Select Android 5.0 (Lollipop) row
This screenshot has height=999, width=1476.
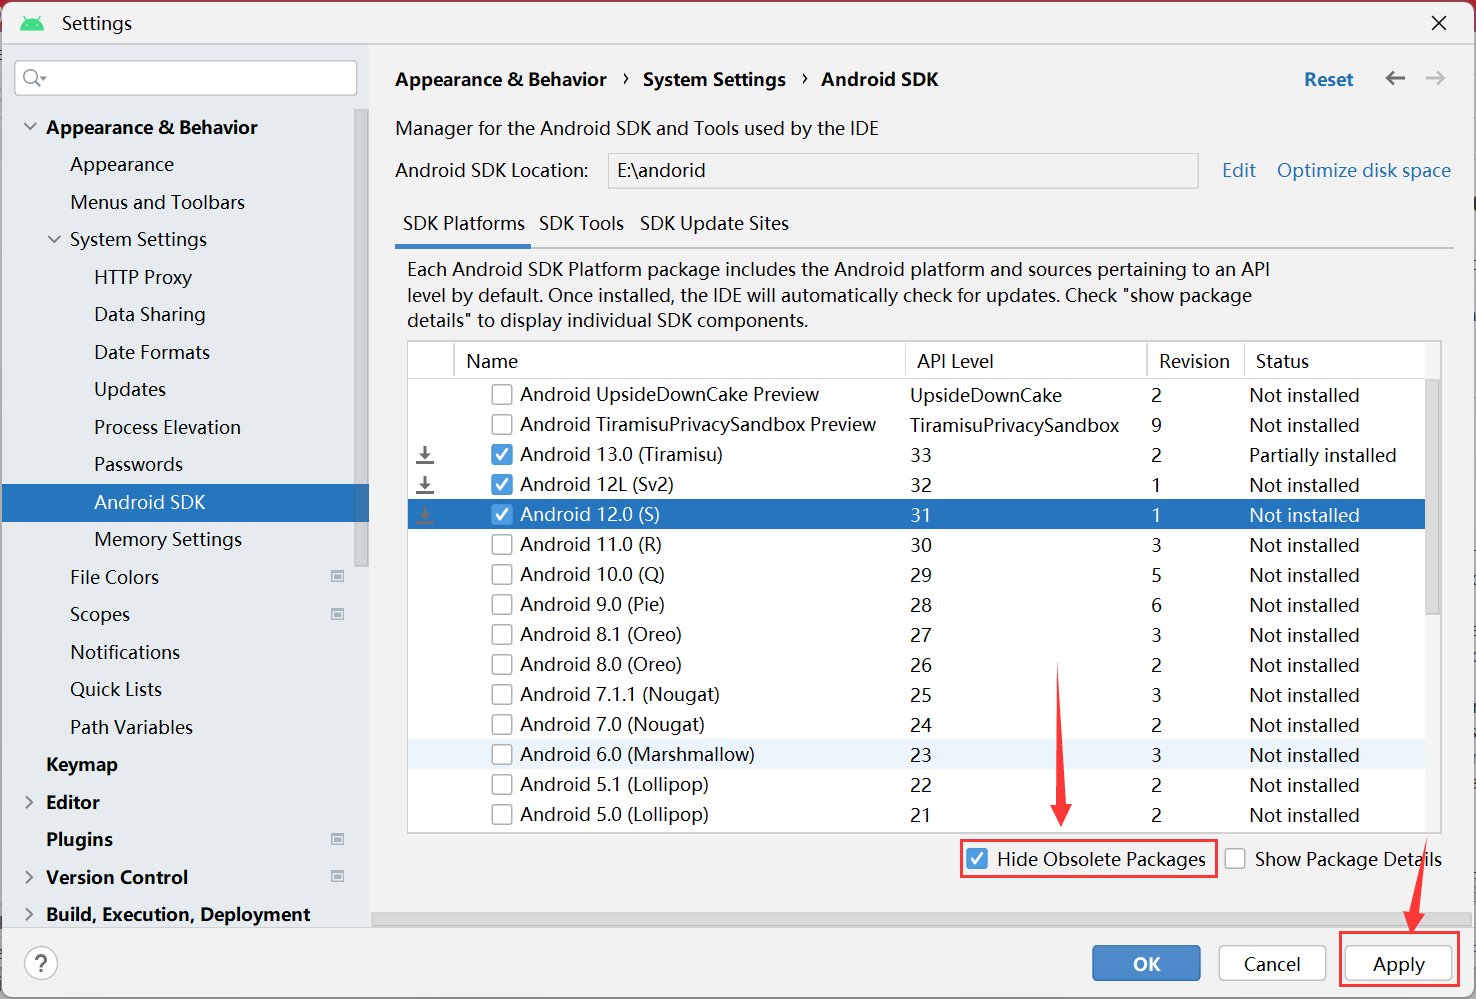[916, 815]
